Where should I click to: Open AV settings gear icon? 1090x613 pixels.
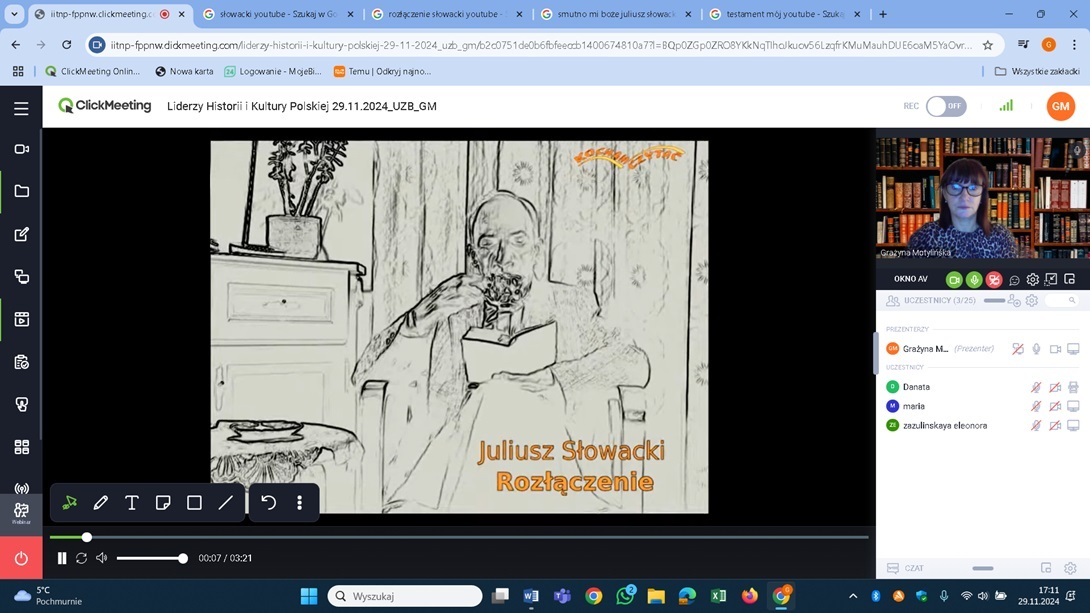[1032, 279]
